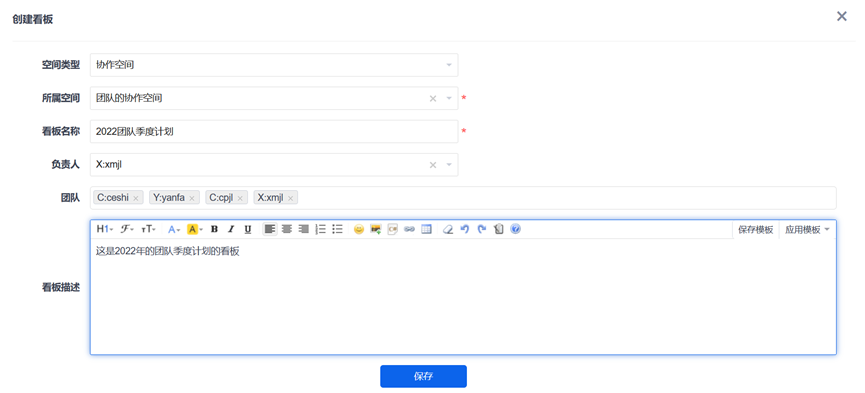Insert a code block
This screenshot has height=393, width=865.
click(x=393, y=229)
